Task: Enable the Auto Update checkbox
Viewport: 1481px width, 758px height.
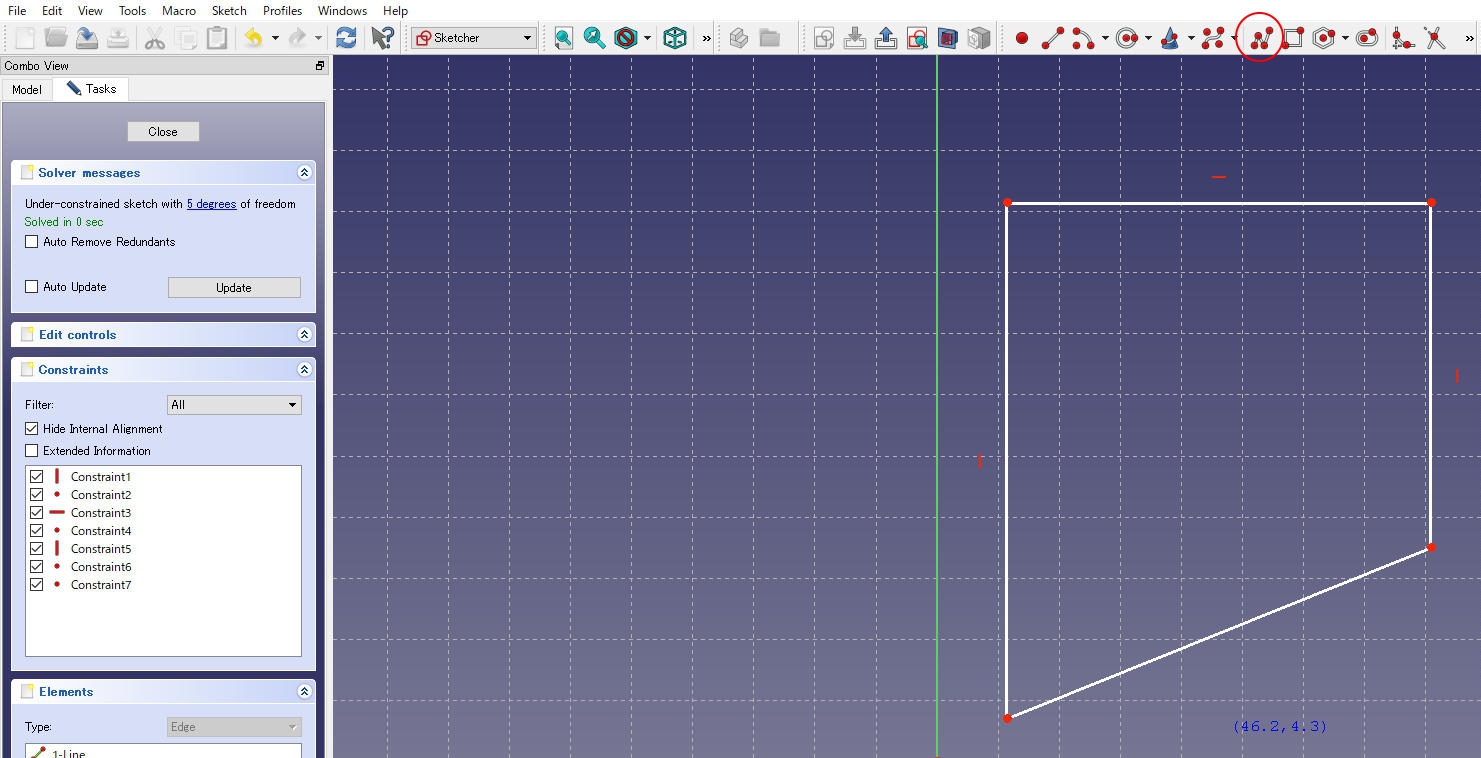Action: pos(32,287)
